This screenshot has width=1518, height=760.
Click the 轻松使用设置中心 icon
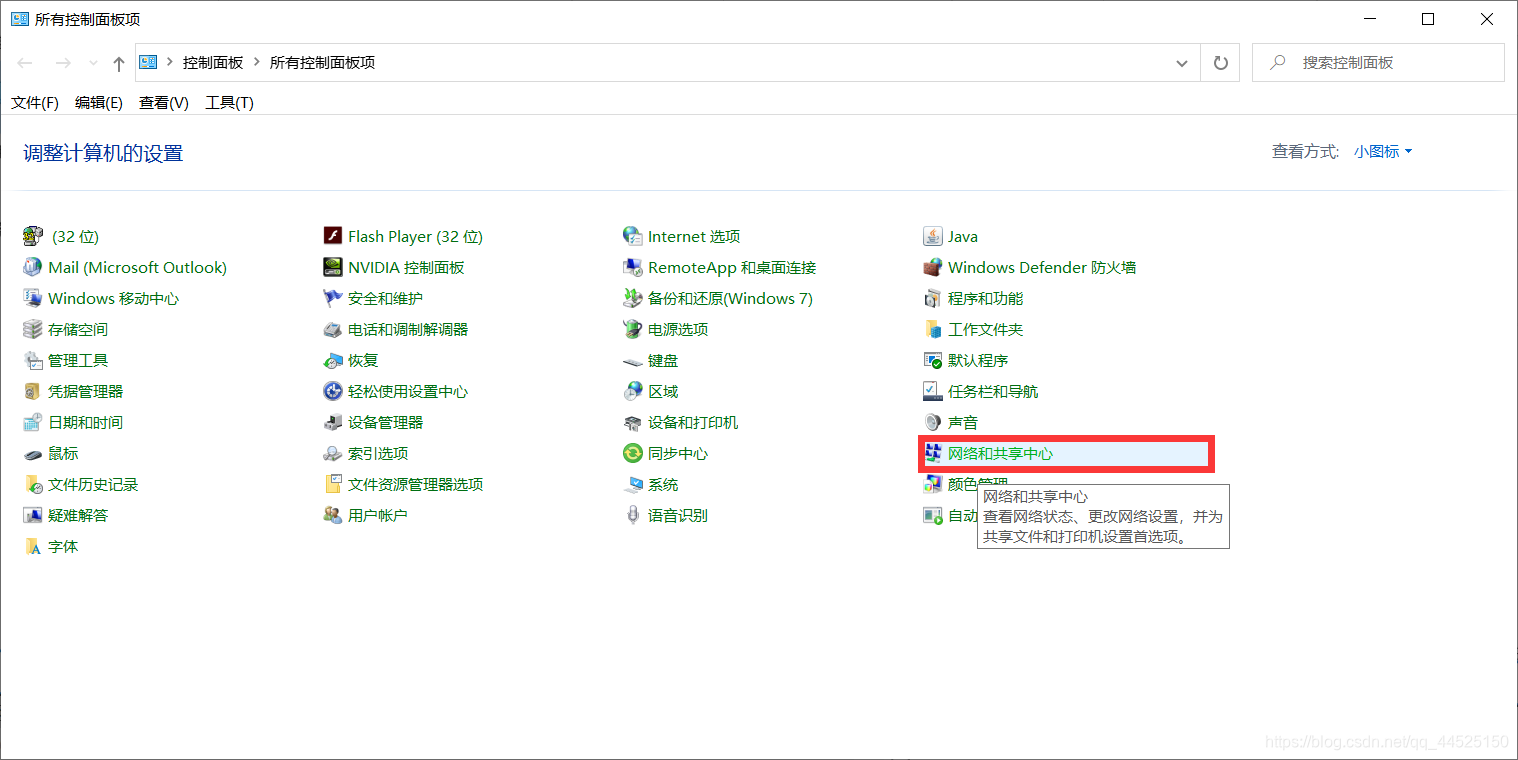333,391
